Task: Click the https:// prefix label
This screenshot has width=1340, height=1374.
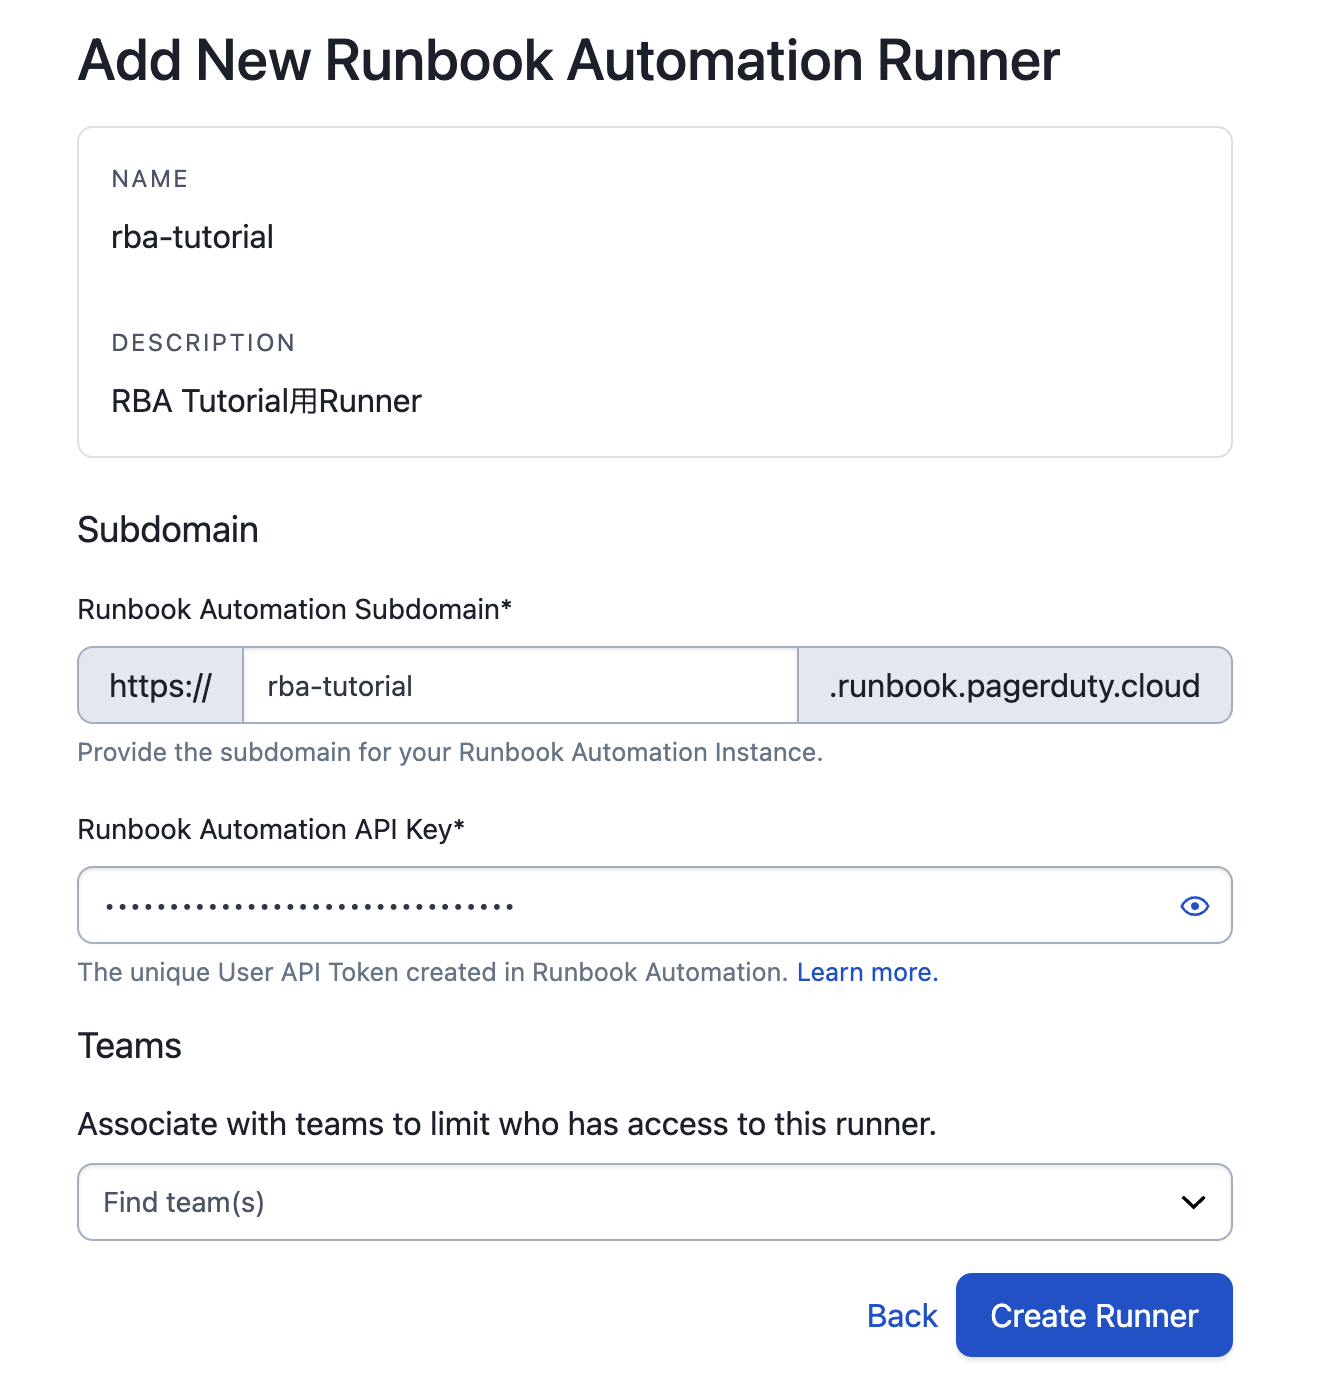Action: [x=161, y=685]
